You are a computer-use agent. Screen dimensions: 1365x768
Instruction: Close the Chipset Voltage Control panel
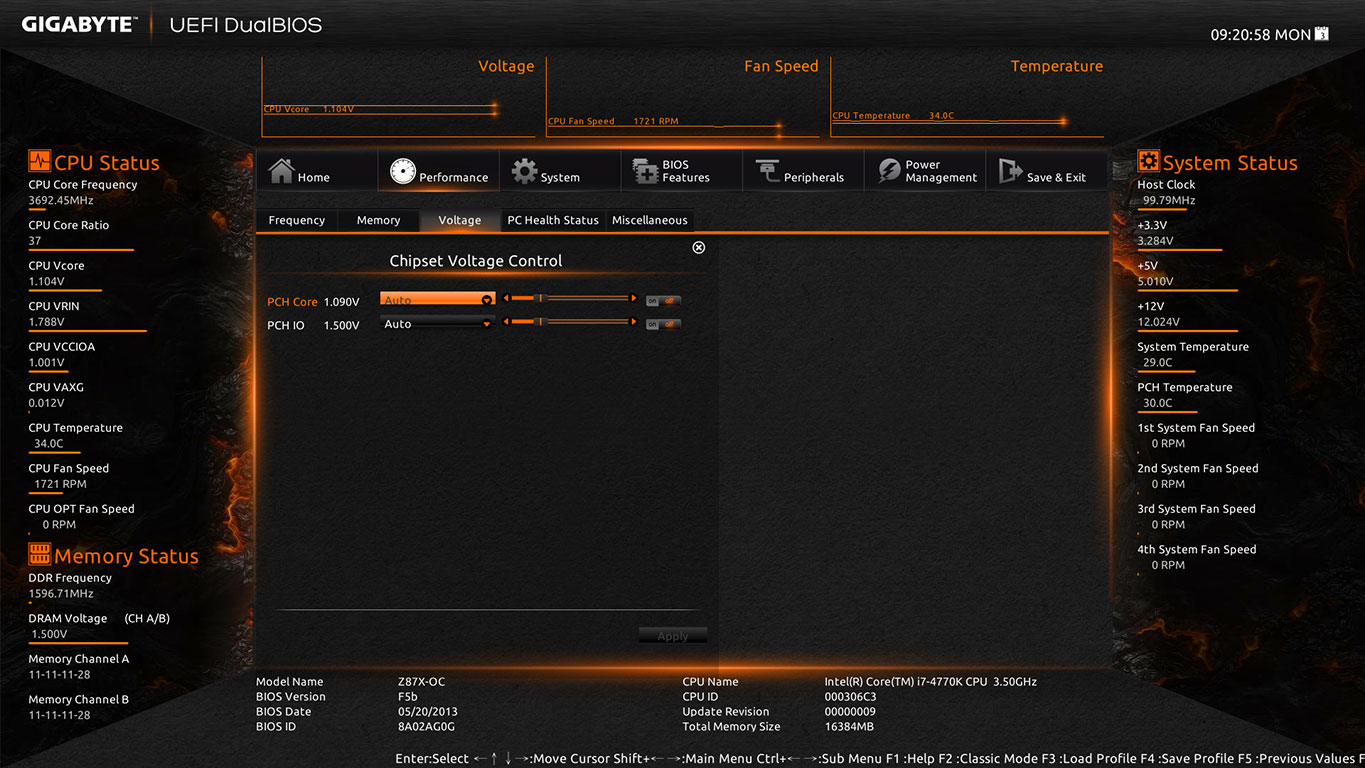click(699, 247)
